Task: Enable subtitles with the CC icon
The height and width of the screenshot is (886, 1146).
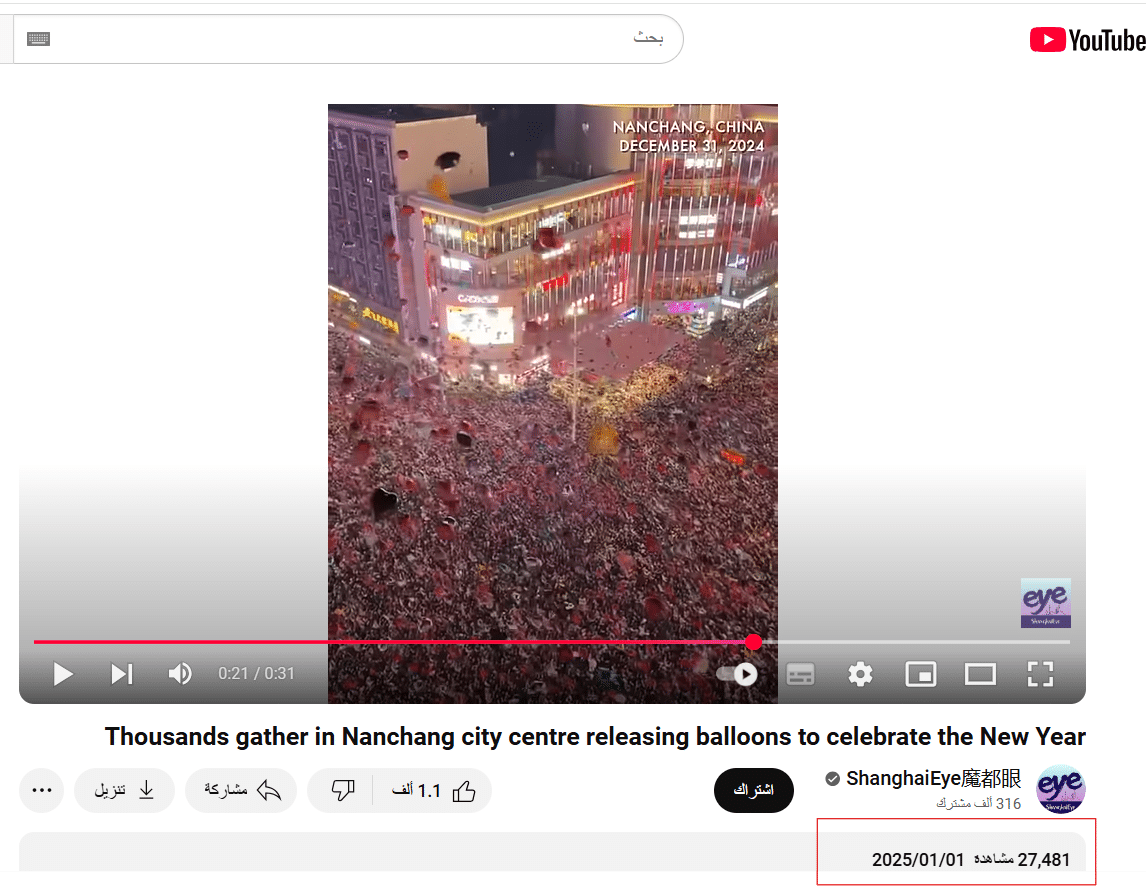Action: (x=800, y=674)
